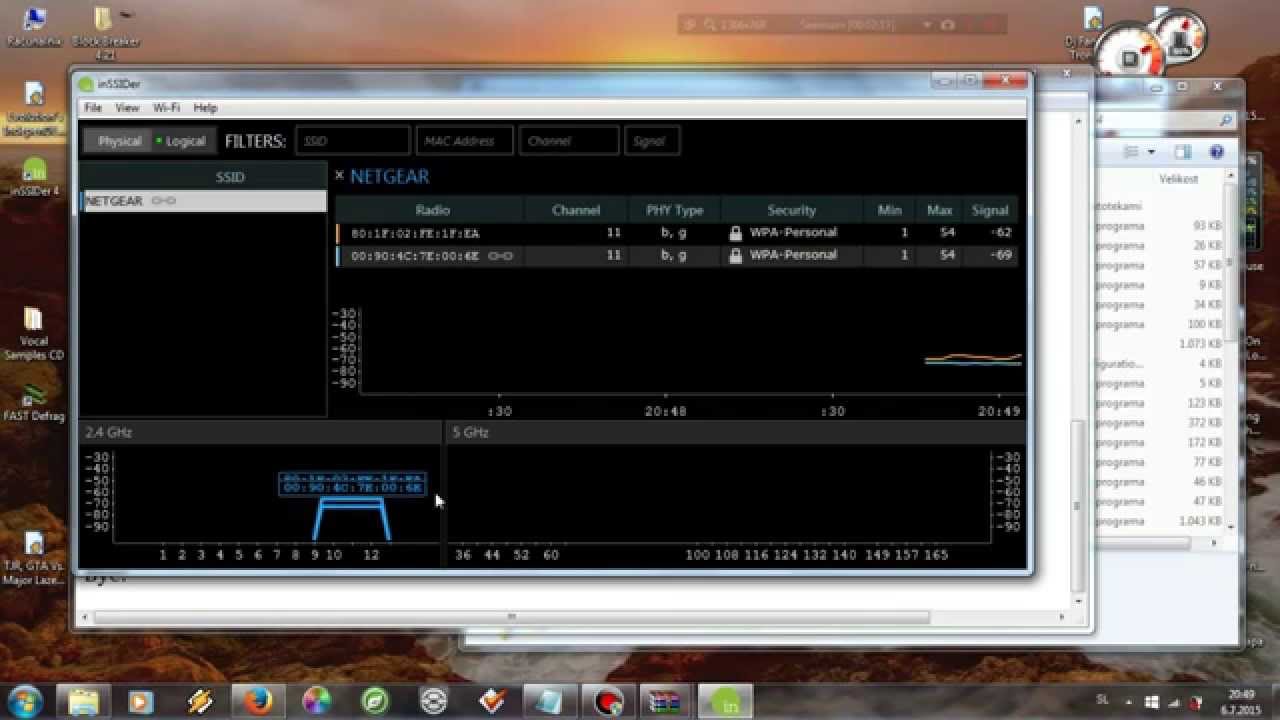Screen dimensions: 1280x720
Task: Click change view icon in Explorer window
Action: tap(1131, 152)
